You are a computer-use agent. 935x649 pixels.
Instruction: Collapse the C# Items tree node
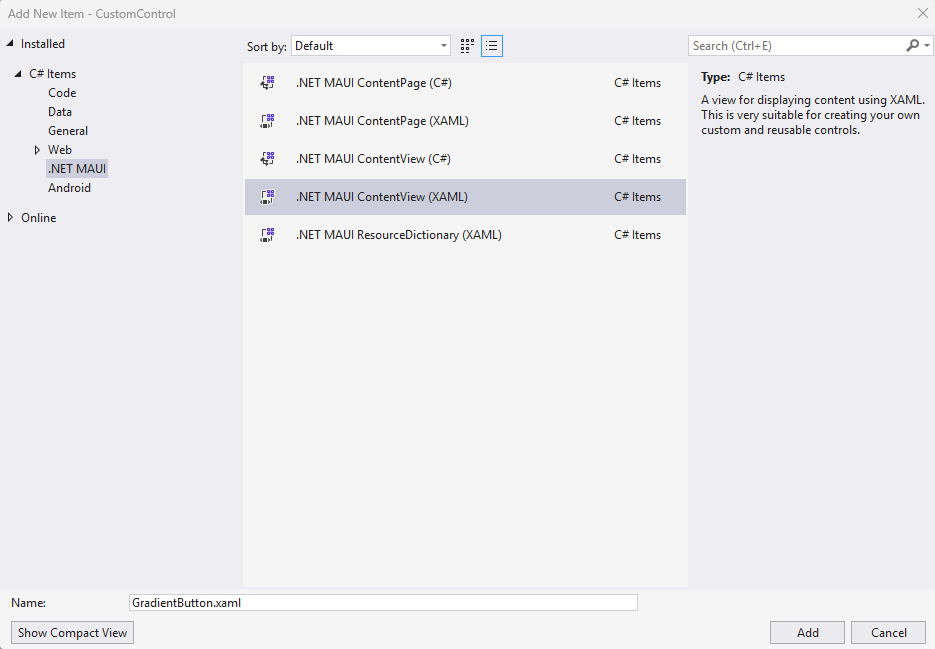coord(16,73)
